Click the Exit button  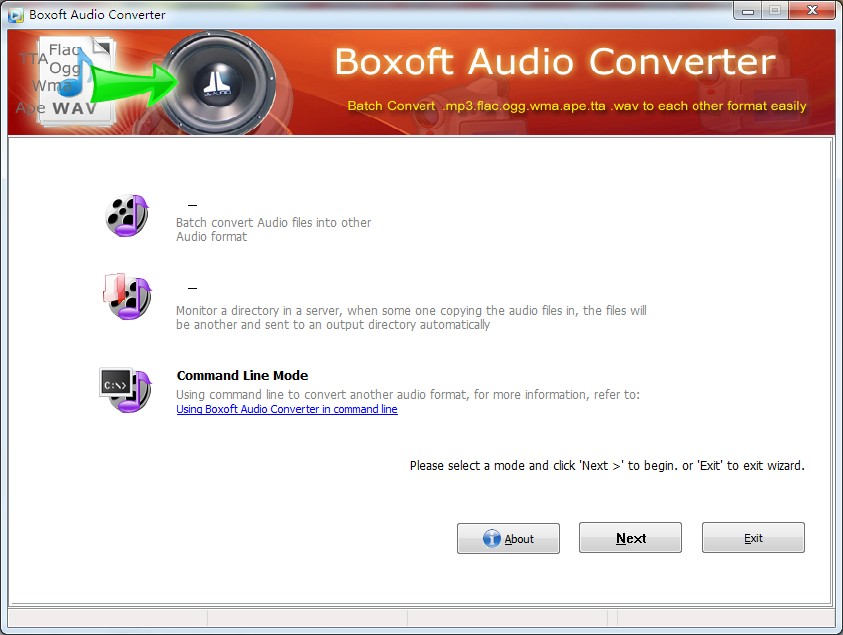pyautogui.click(x=753, y=538)
